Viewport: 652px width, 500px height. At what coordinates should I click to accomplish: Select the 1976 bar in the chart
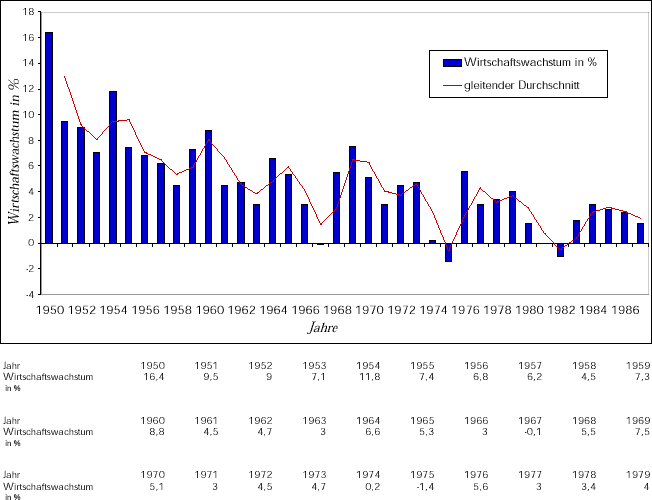(465, 207)
